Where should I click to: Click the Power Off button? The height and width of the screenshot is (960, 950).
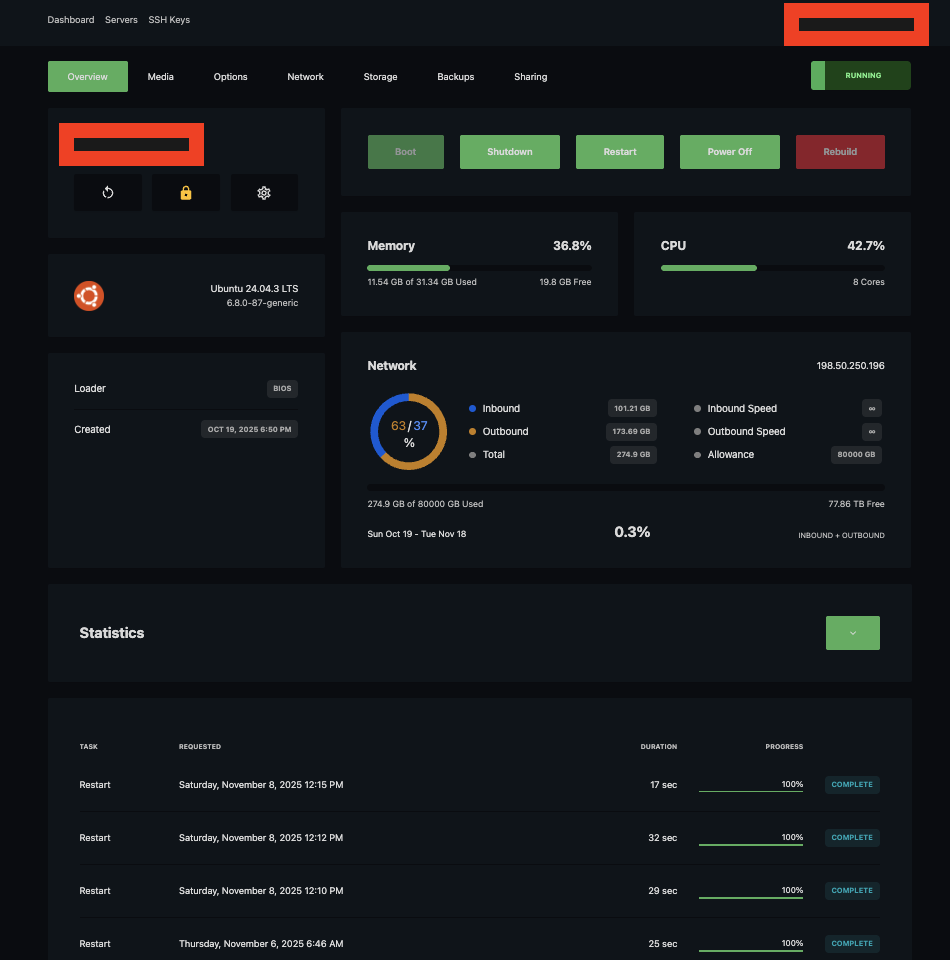(730, 152)
